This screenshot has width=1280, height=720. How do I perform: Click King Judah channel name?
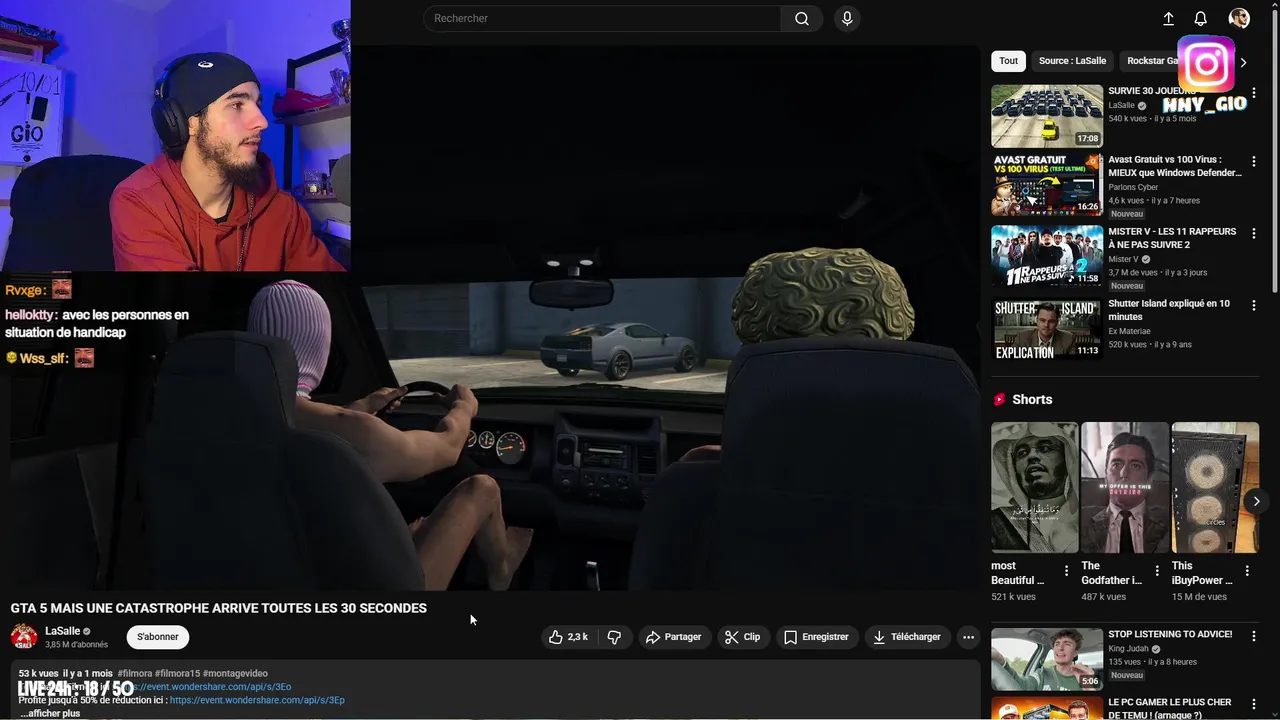coord(1129,649)
